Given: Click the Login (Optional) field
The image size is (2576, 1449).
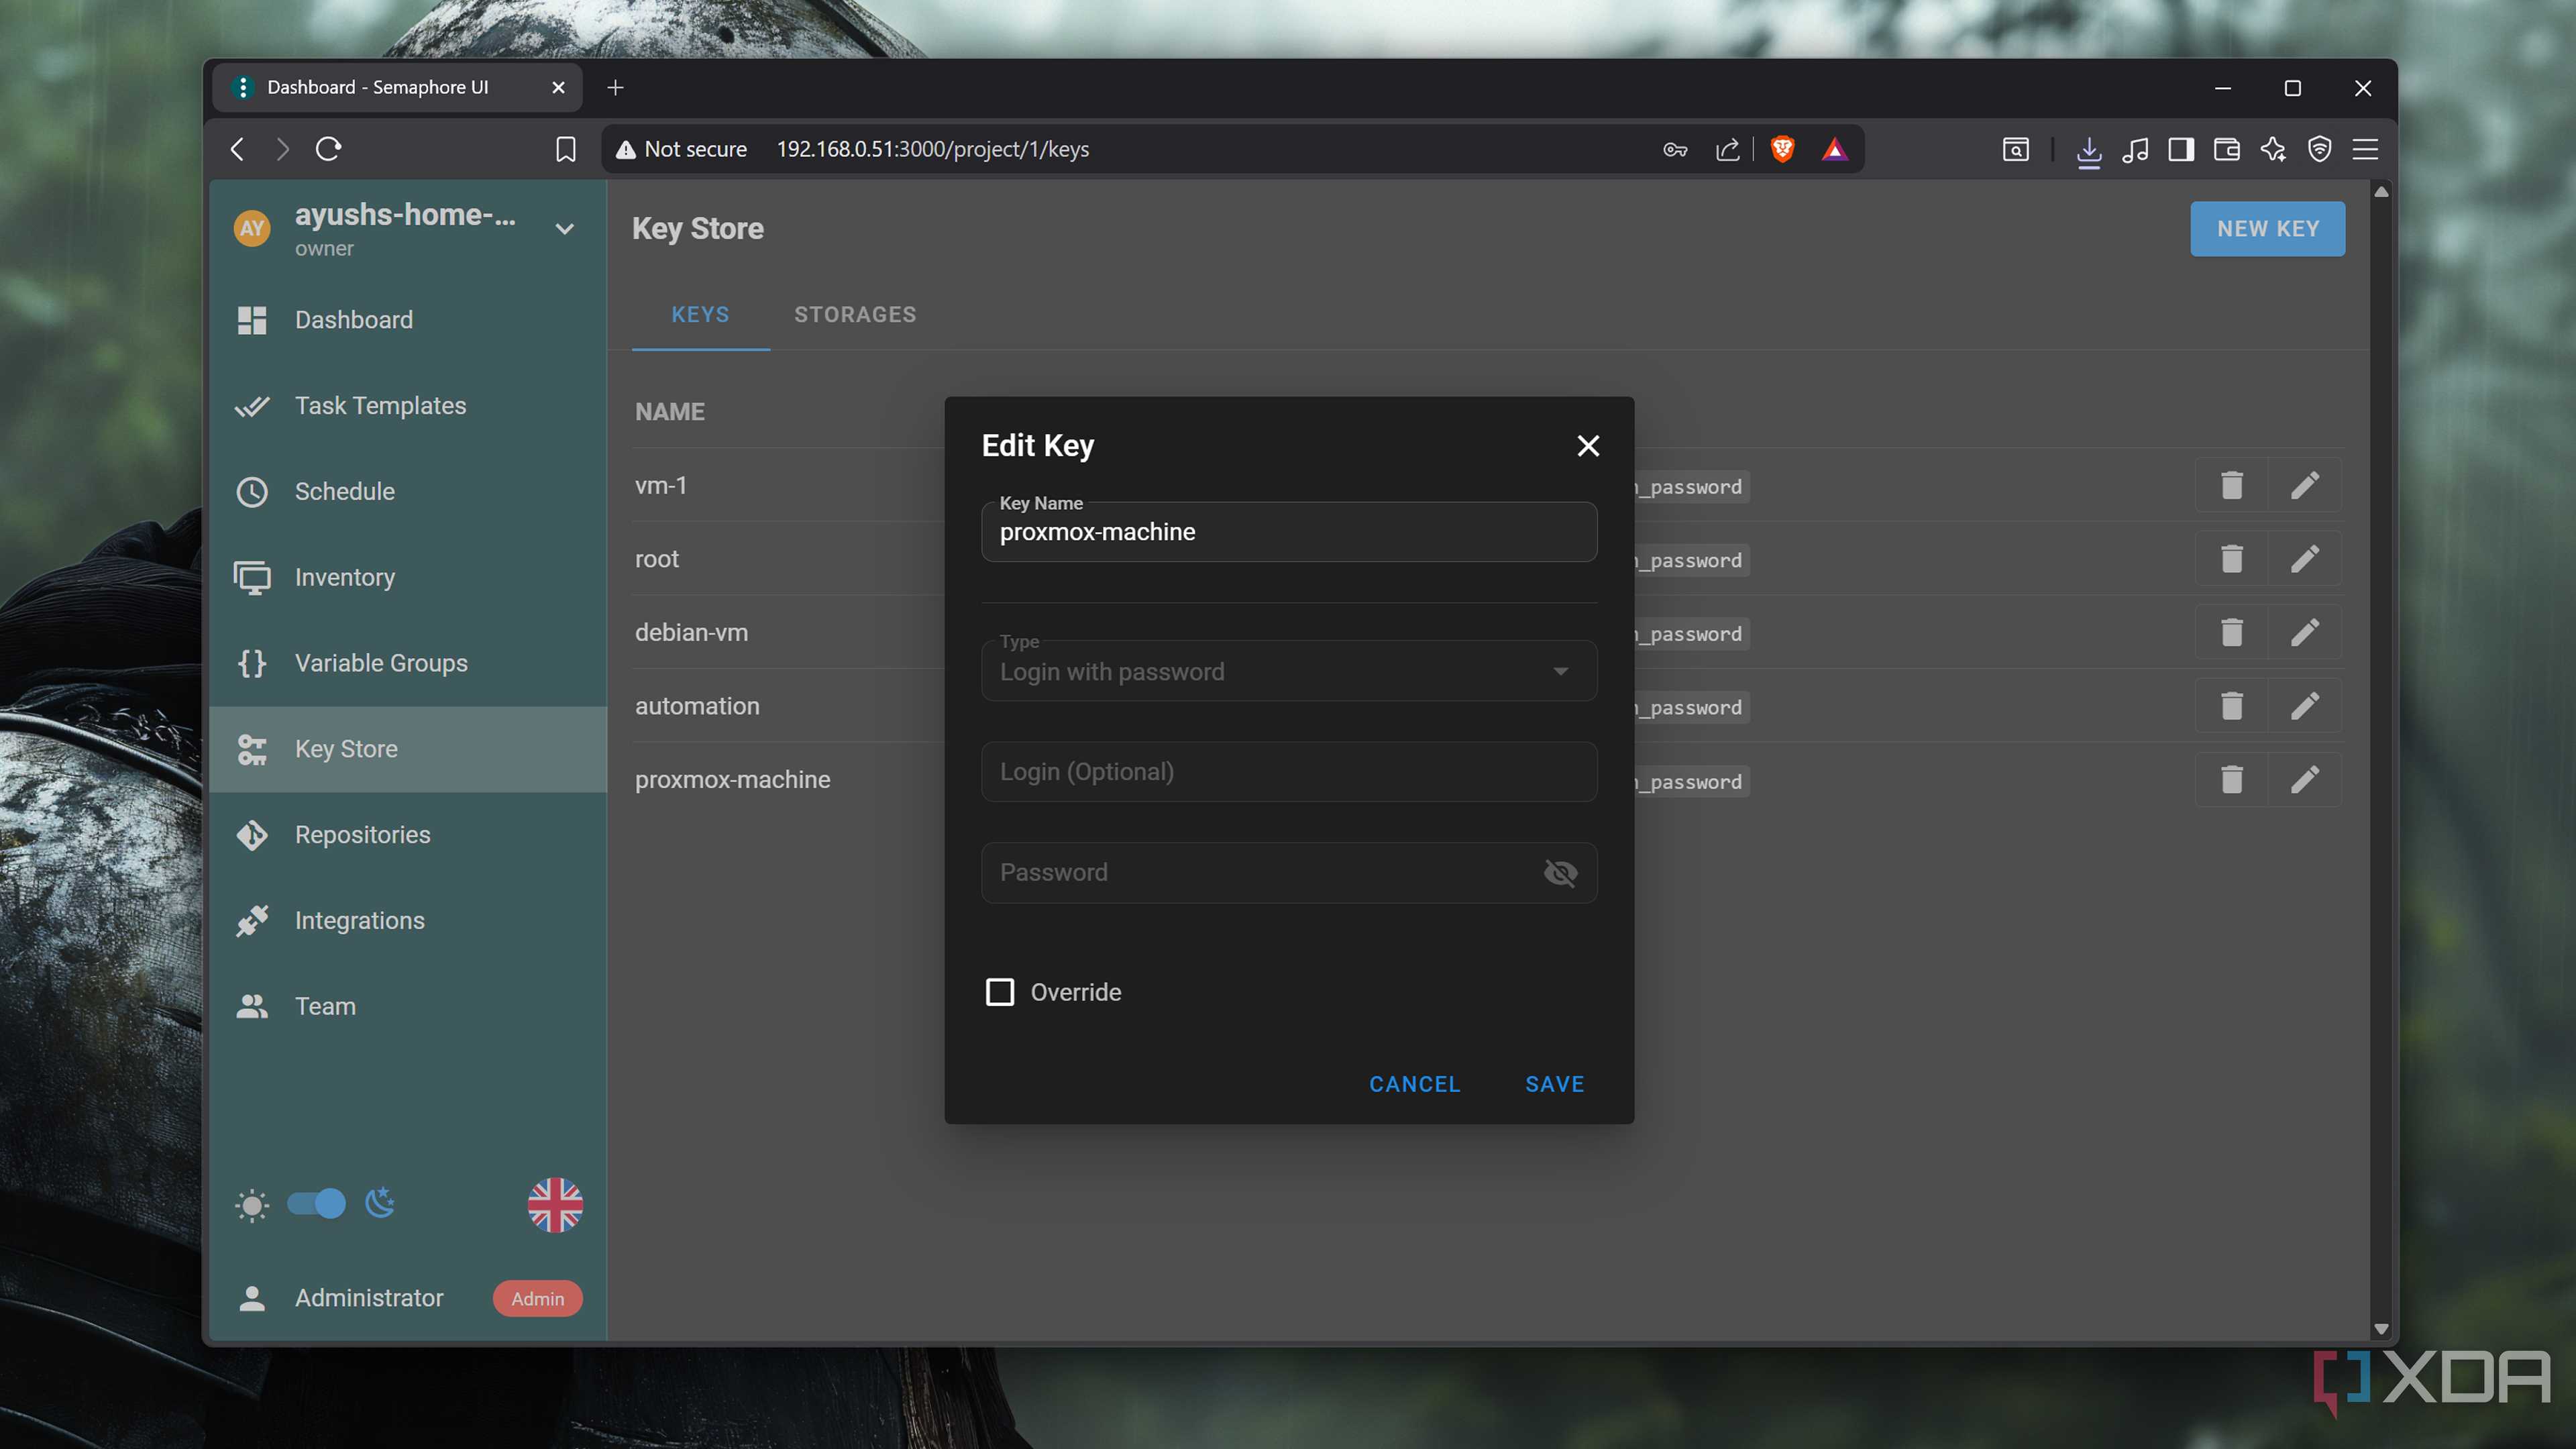Looking at the screenshot, I should (x=1289, y=772).
